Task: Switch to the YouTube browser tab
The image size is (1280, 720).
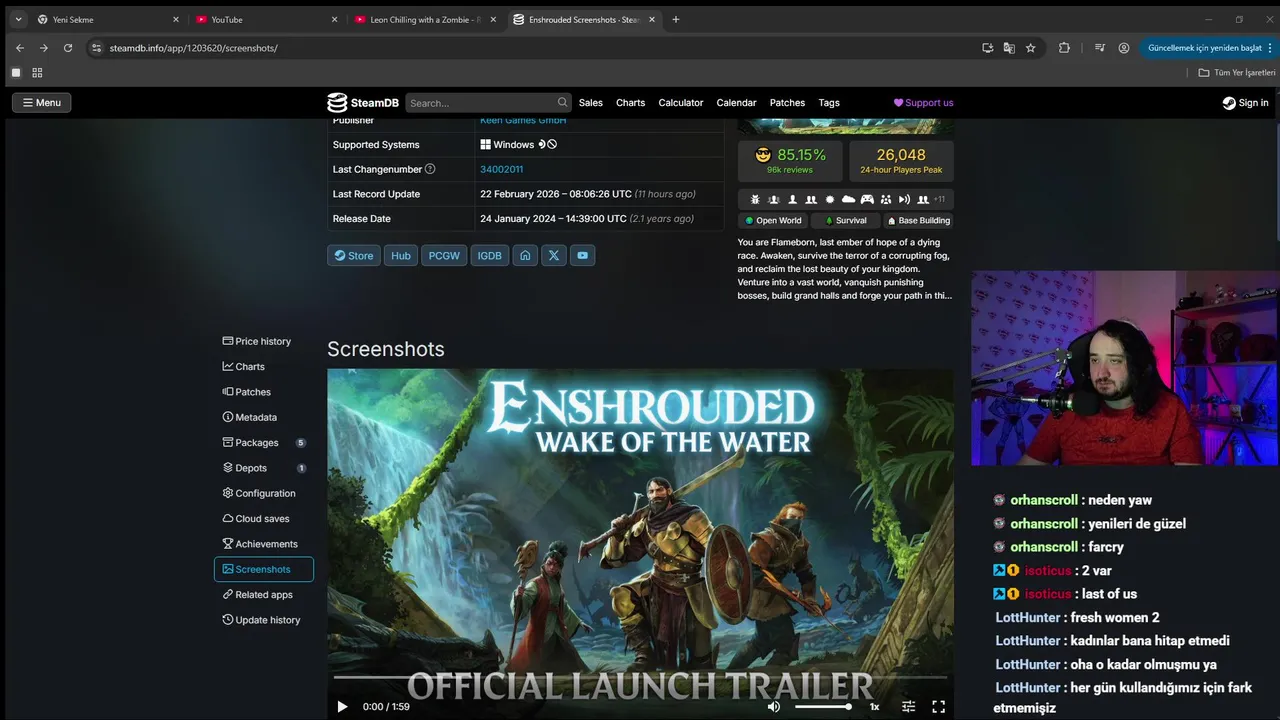Action: coord(265,19)
